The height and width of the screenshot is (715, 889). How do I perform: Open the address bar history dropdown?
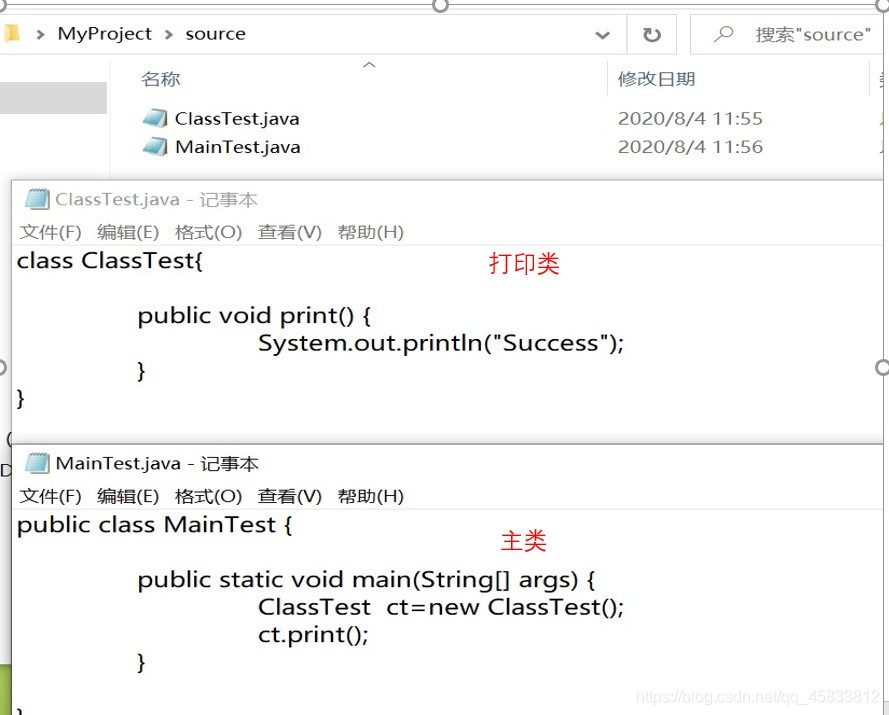pyautogui.click(x=602, y=35)
